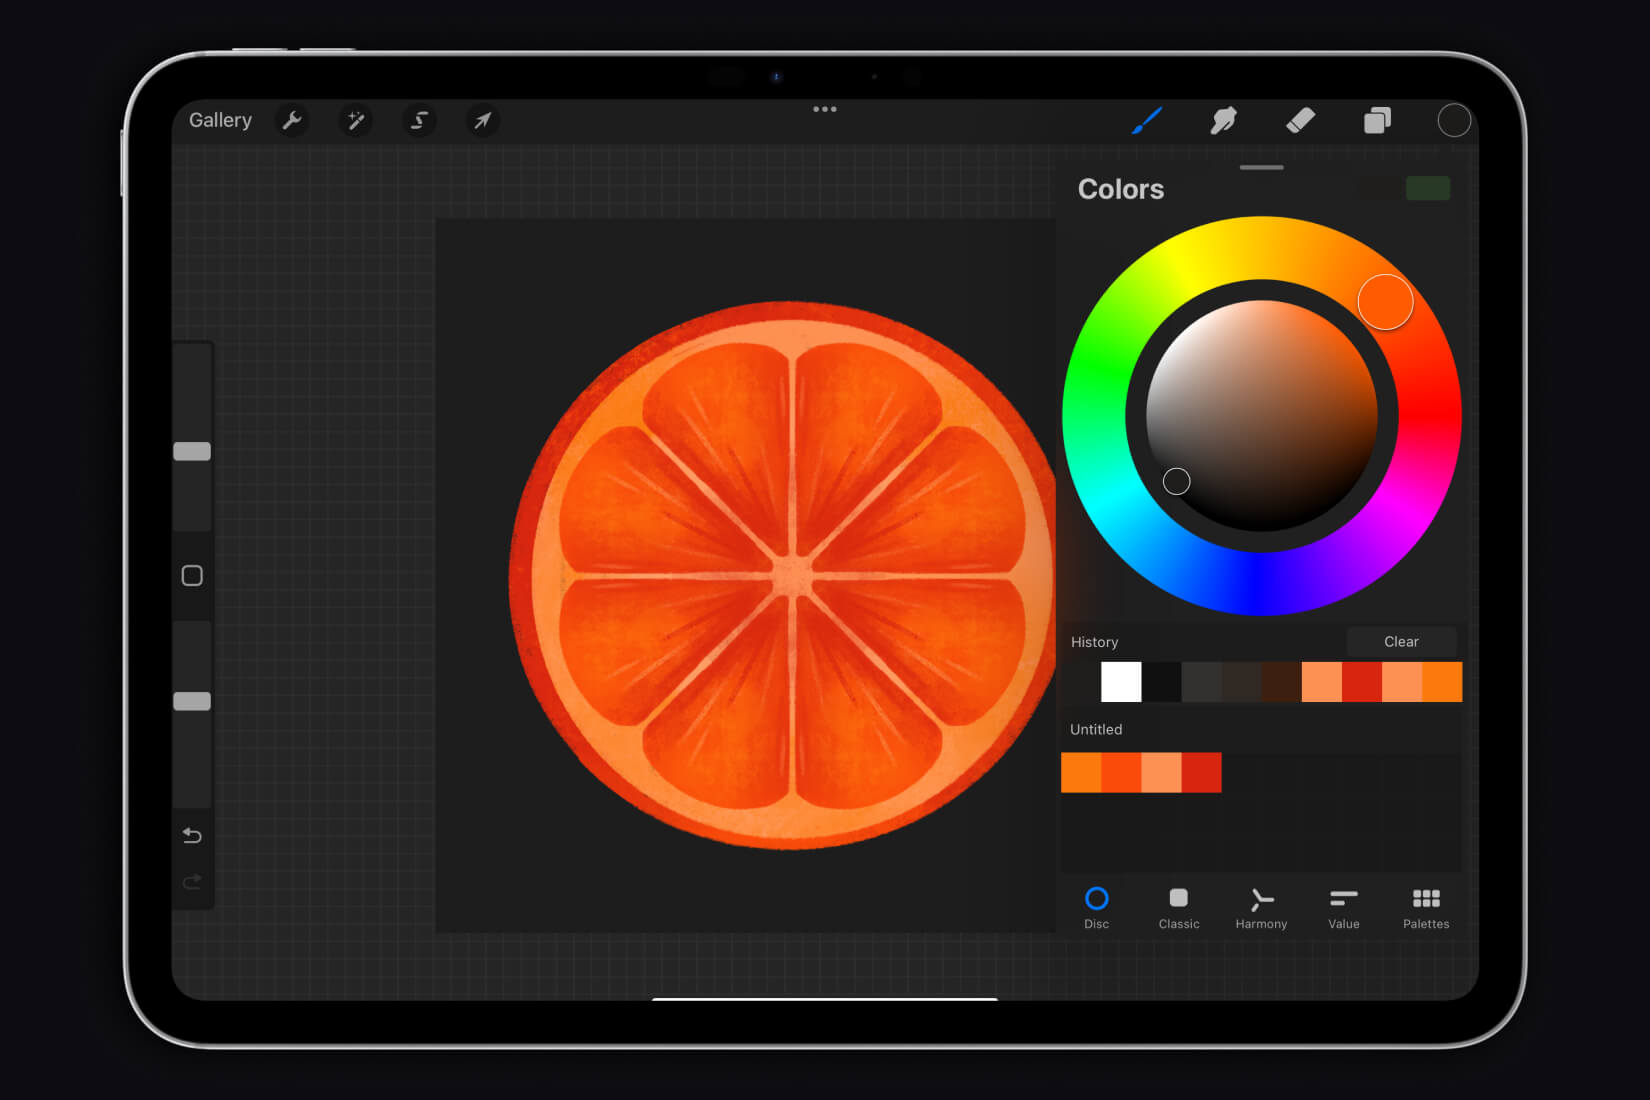Select the Eraser tool
The image size is (1650, 1100).
[1300, 121]
